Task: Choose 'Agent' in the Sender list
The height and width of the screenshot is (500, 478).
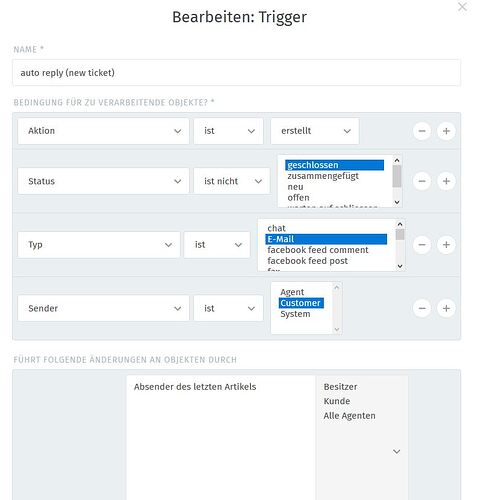Action: pos(292,292)
